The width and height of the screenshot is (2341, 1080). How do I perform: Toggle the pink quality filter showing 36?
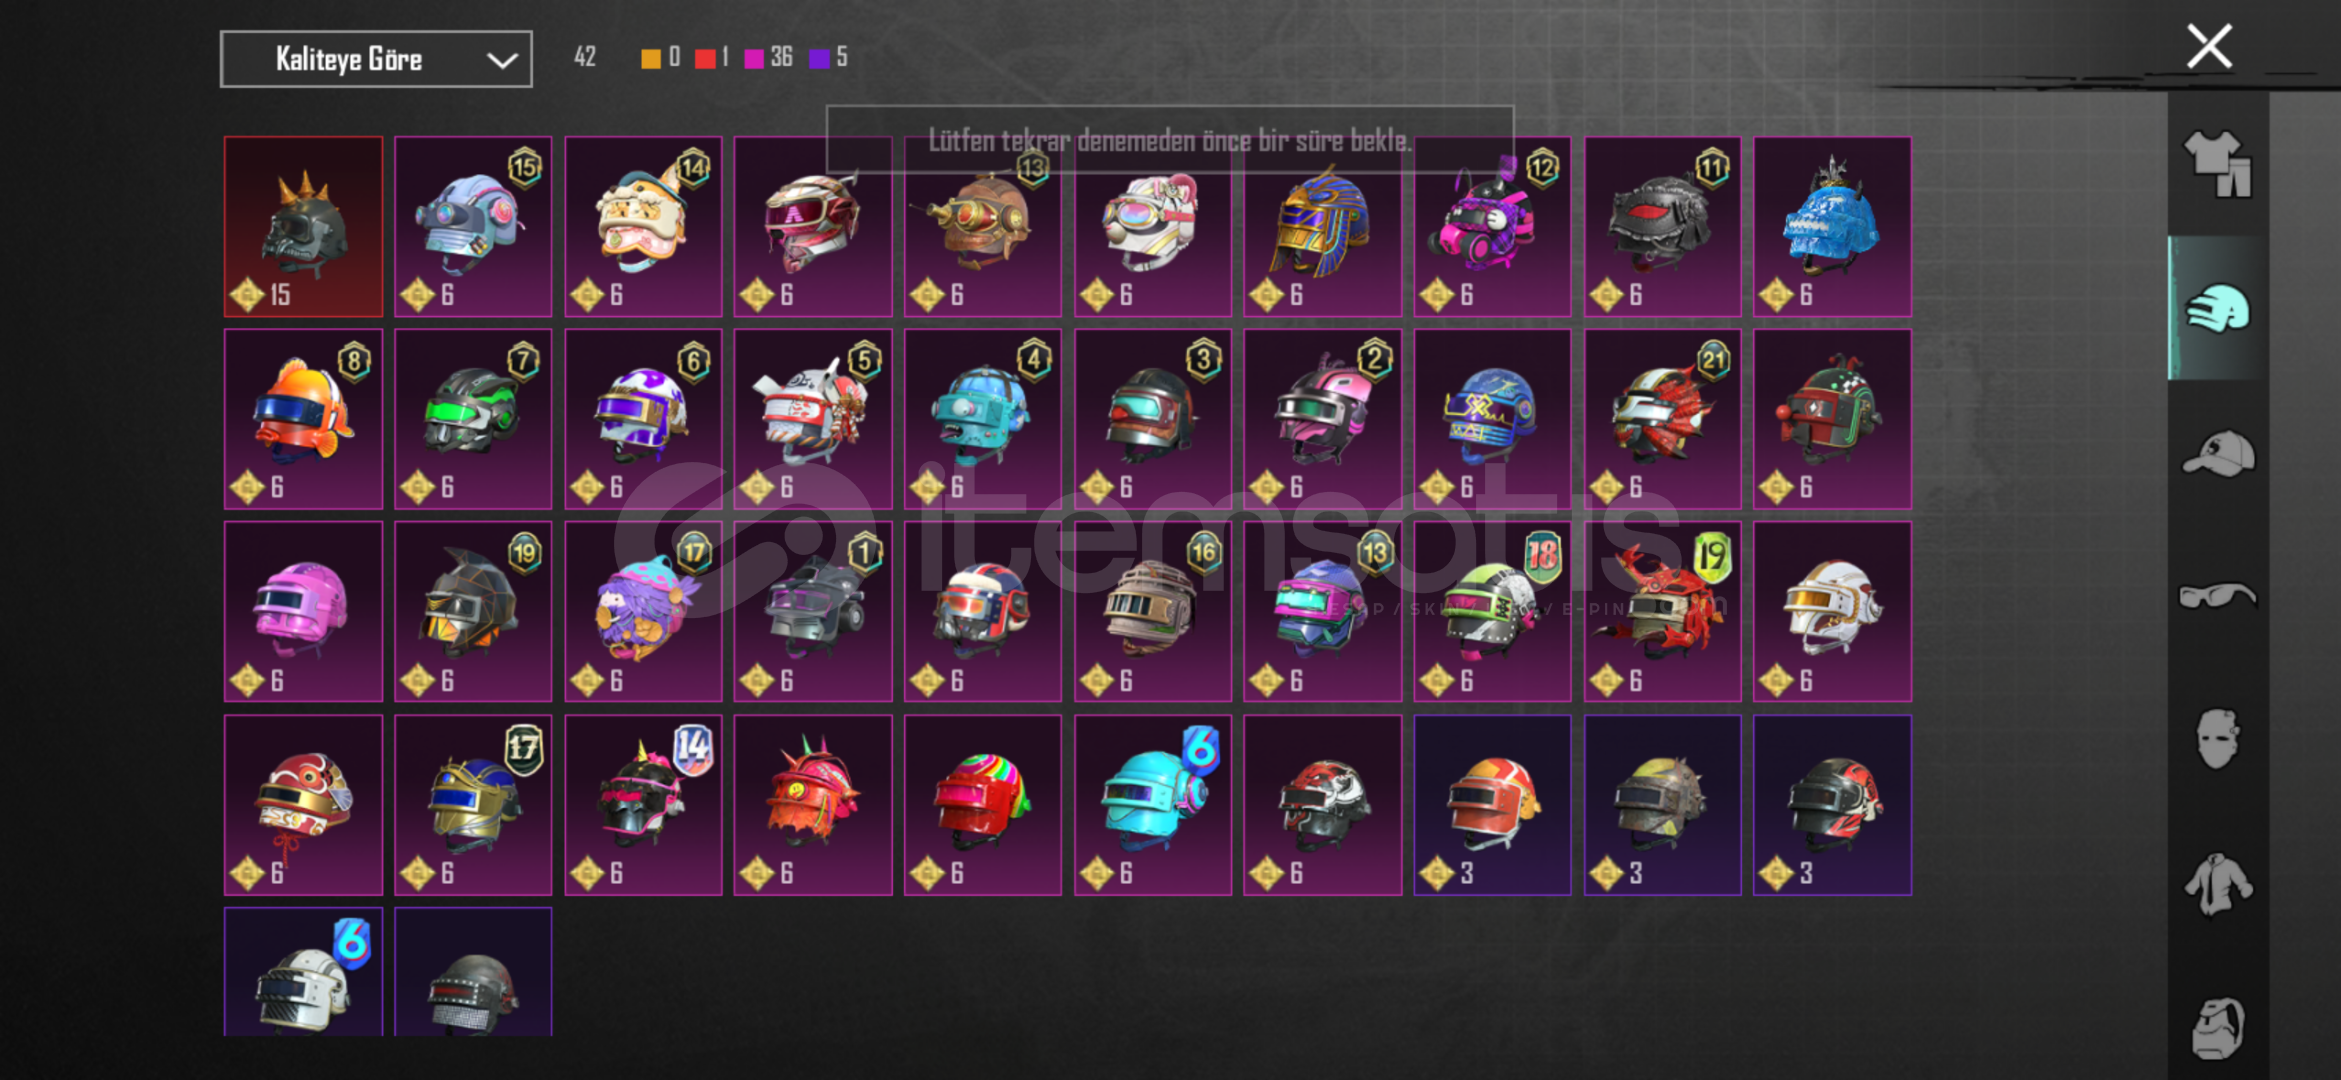click(768, 58)
